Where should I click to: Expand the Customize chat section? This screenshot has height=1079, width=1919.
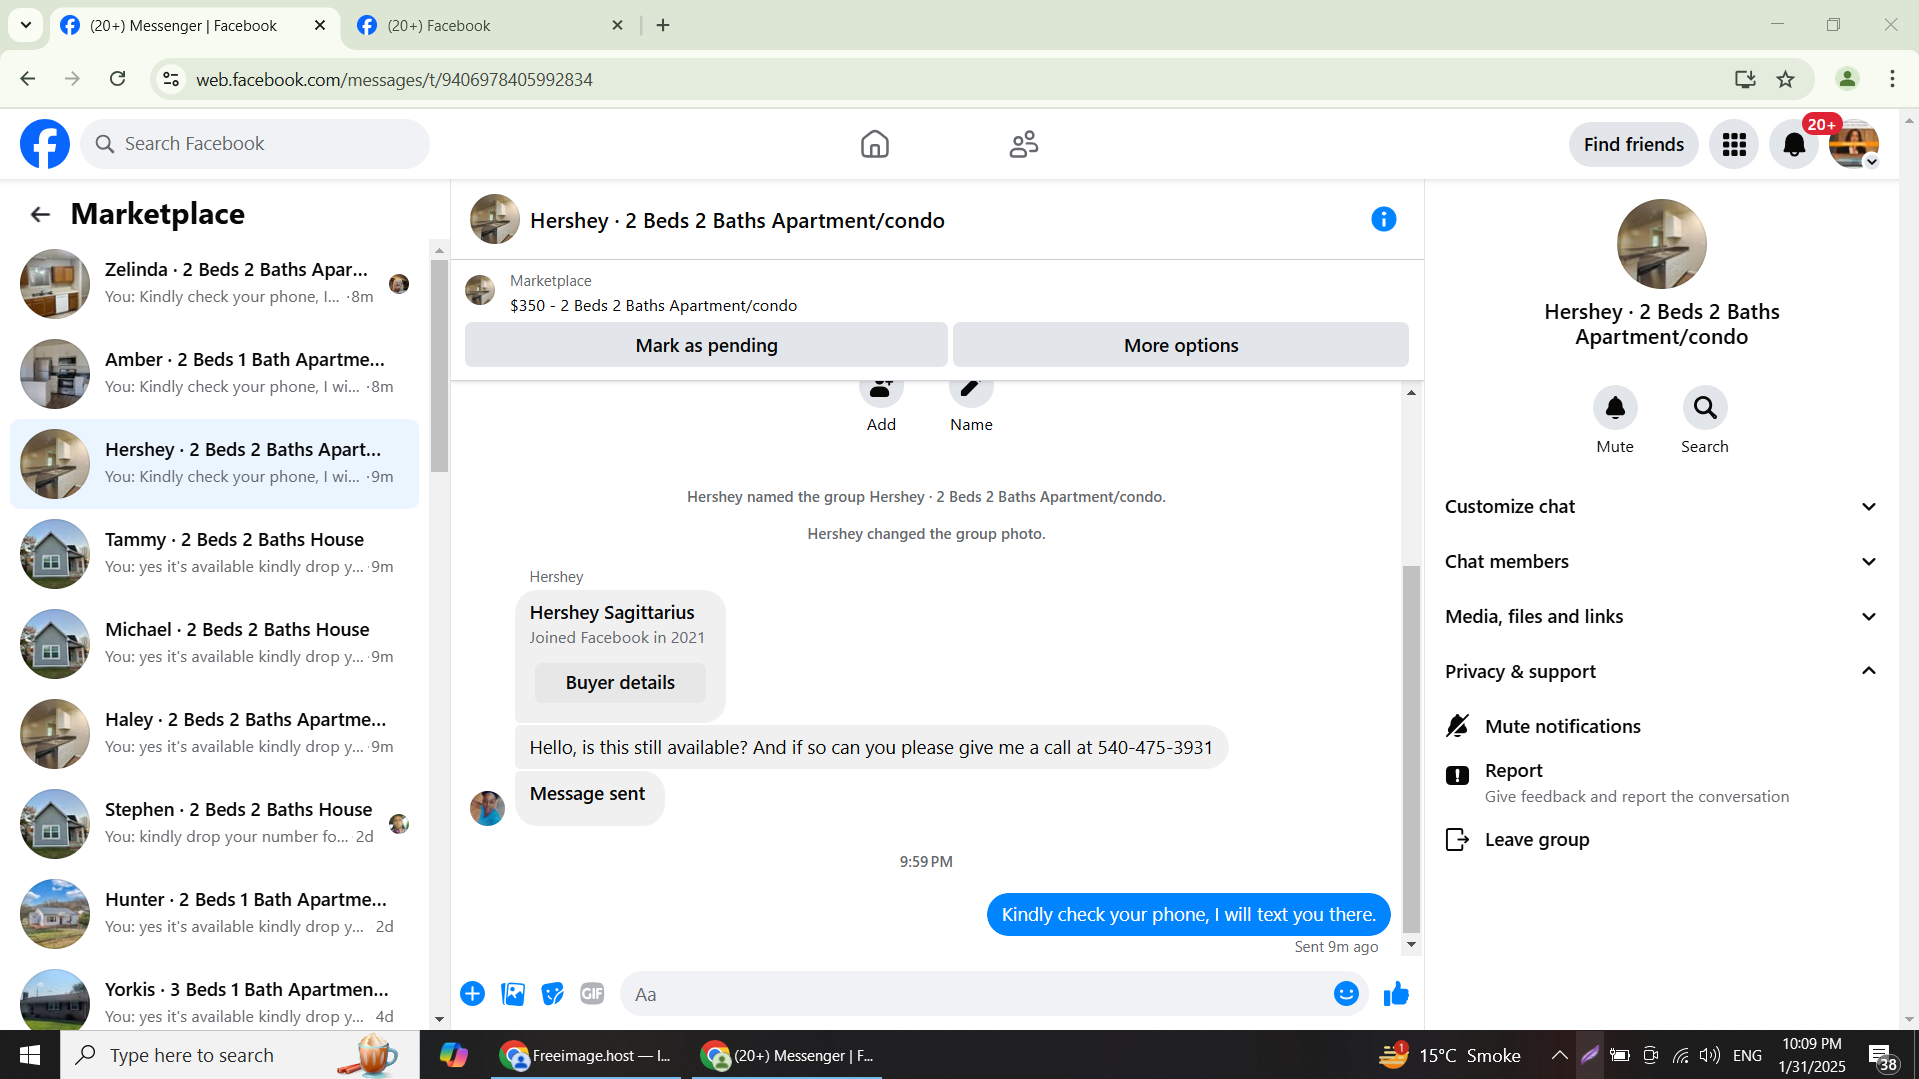pyautogui.click(x=1661, y=506)
